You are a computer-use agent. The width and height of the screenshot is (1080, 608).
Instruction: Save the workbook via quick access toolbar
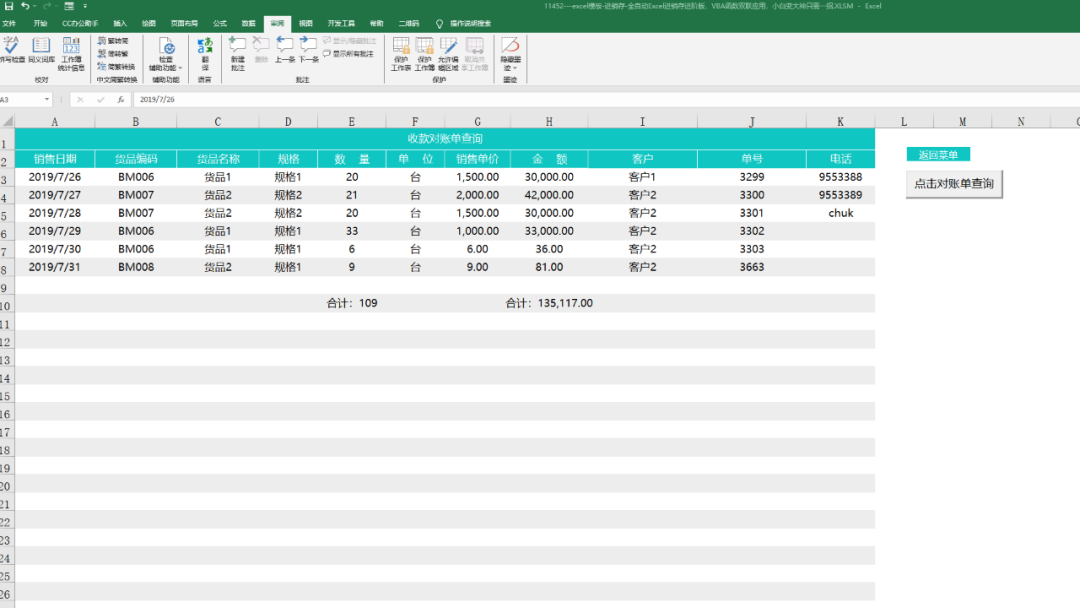pyautogui.click(x=9, y=6)
